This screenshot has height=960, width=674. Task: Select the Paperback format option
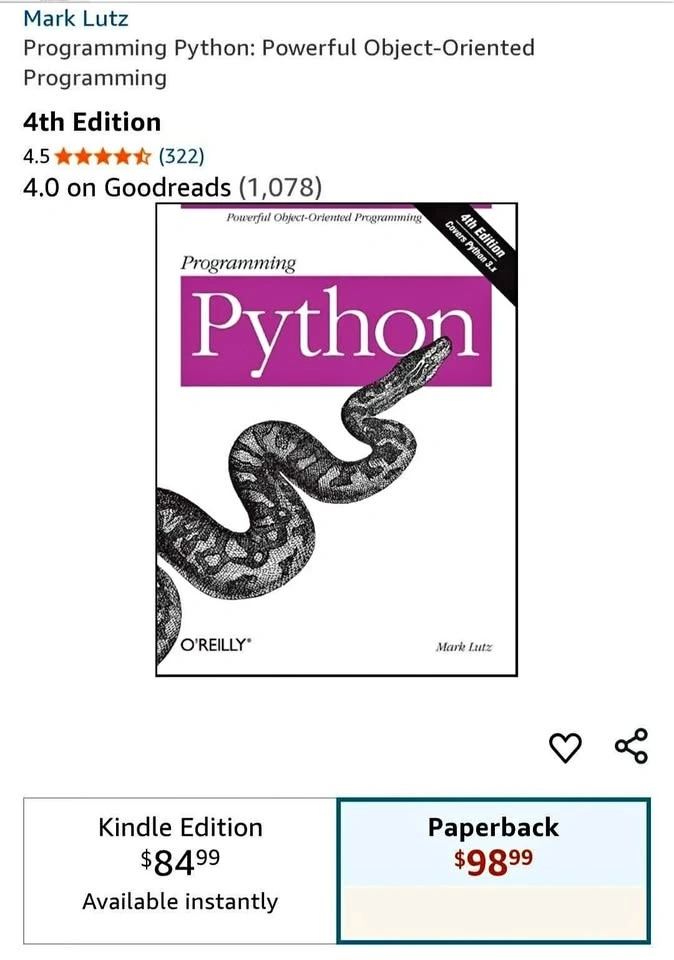[x=493, y=871]
